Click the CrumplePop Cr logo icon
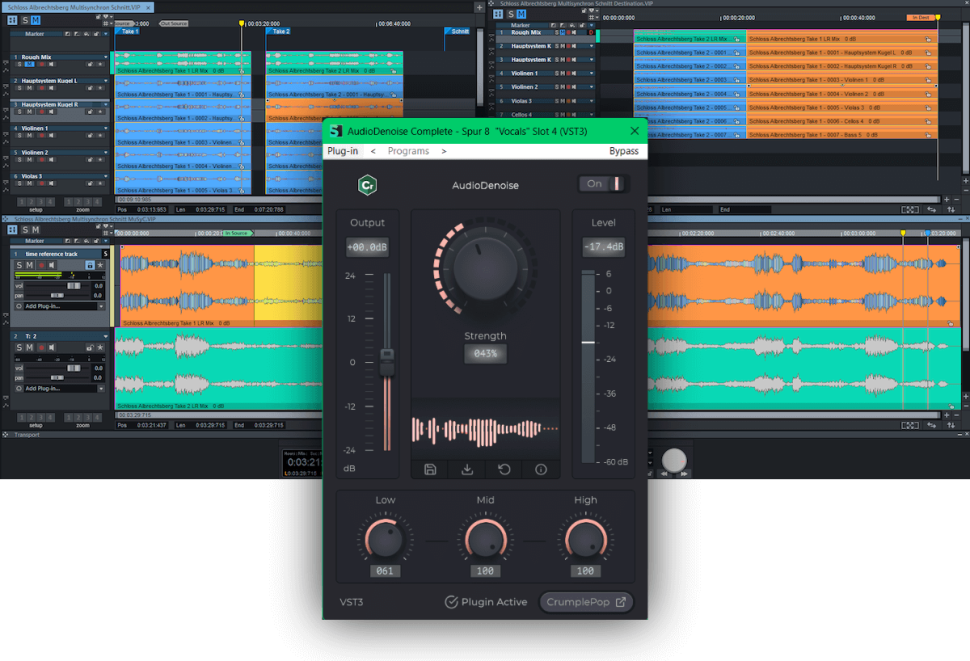Screen dimensions: 970x661 (x=368, y=184)
